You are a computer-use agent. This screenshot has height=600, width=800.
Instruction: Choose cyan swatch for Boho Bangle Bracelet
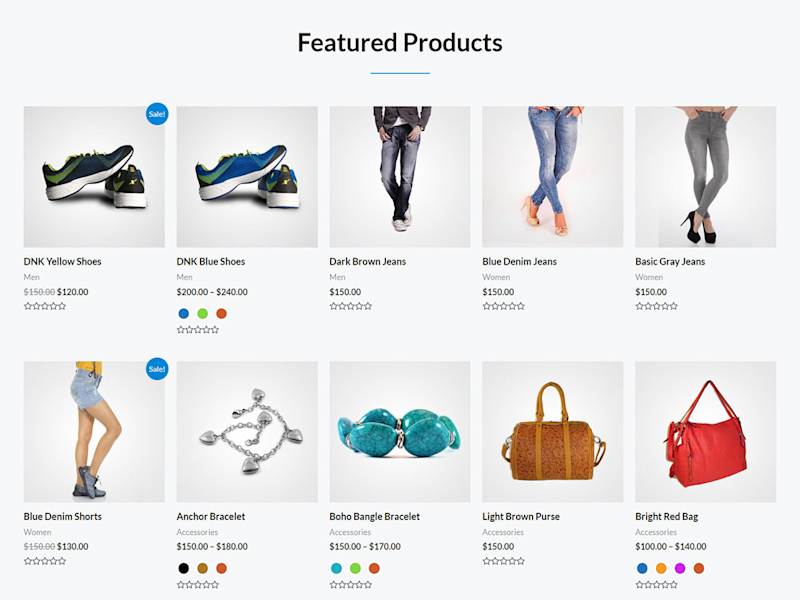tap(336, 568)
